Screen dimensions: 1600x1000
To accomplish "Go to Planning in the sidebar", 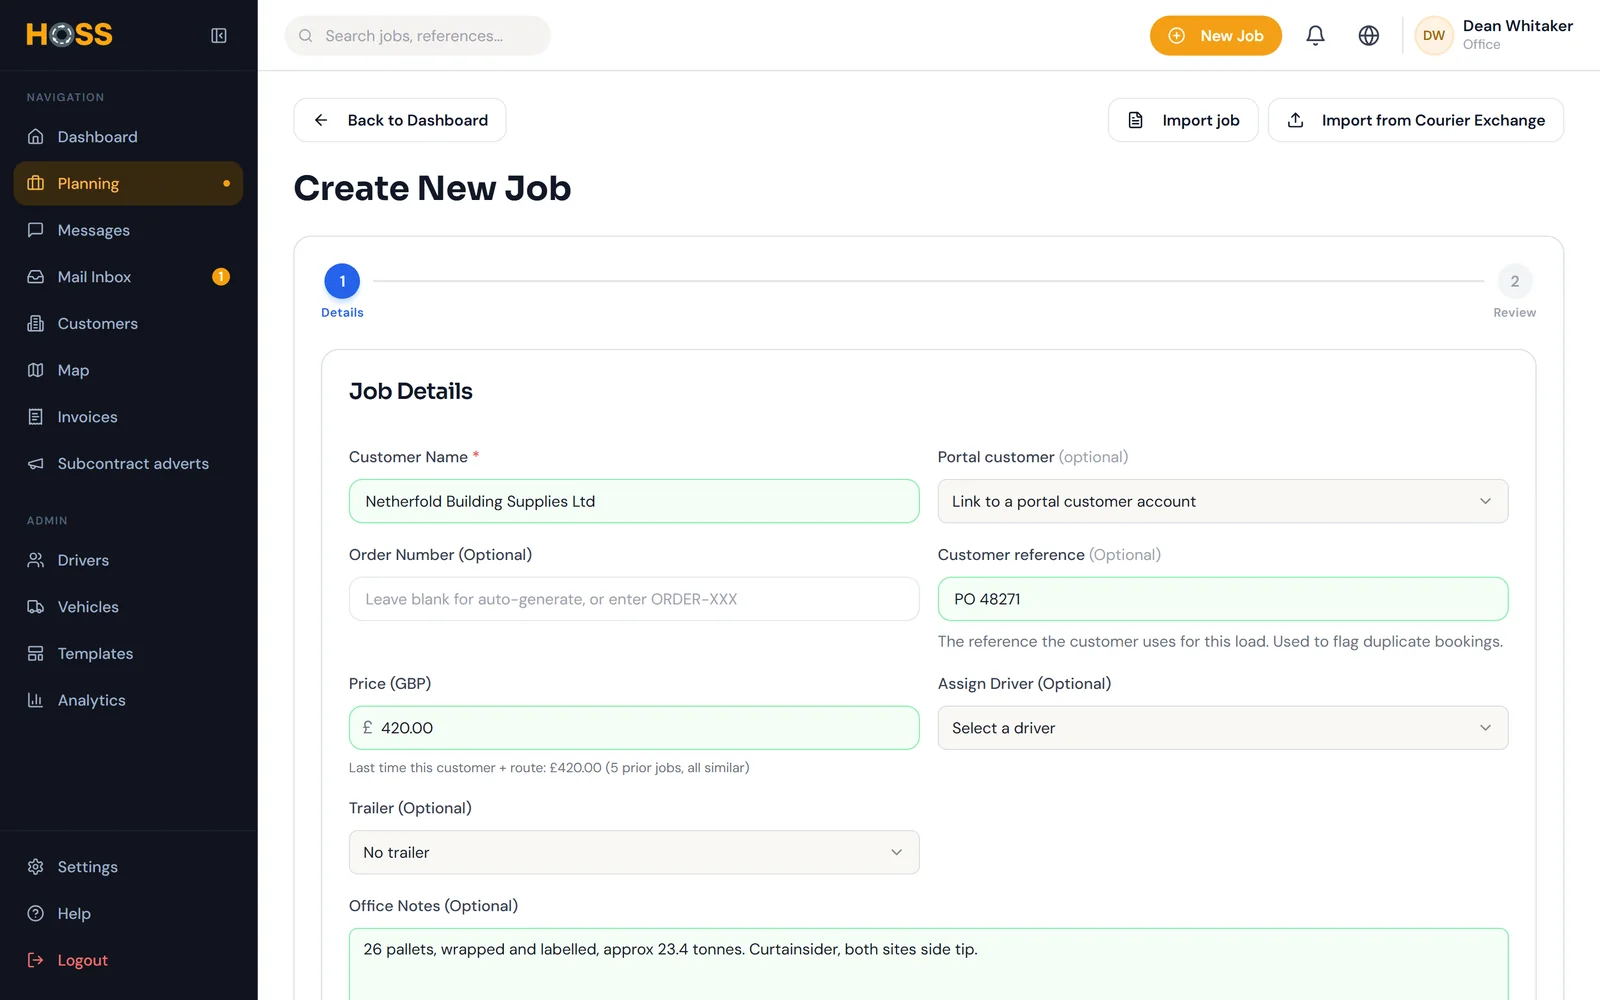I will [x=128, y=184].
